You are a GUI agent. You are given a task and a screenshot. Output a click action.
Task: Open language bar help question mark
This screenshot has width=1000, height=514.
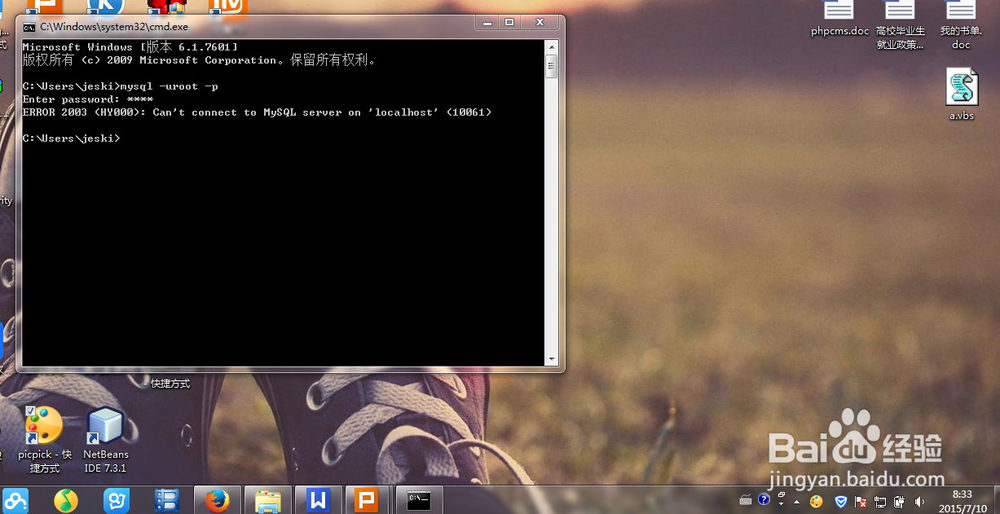(x=763, y=499)
